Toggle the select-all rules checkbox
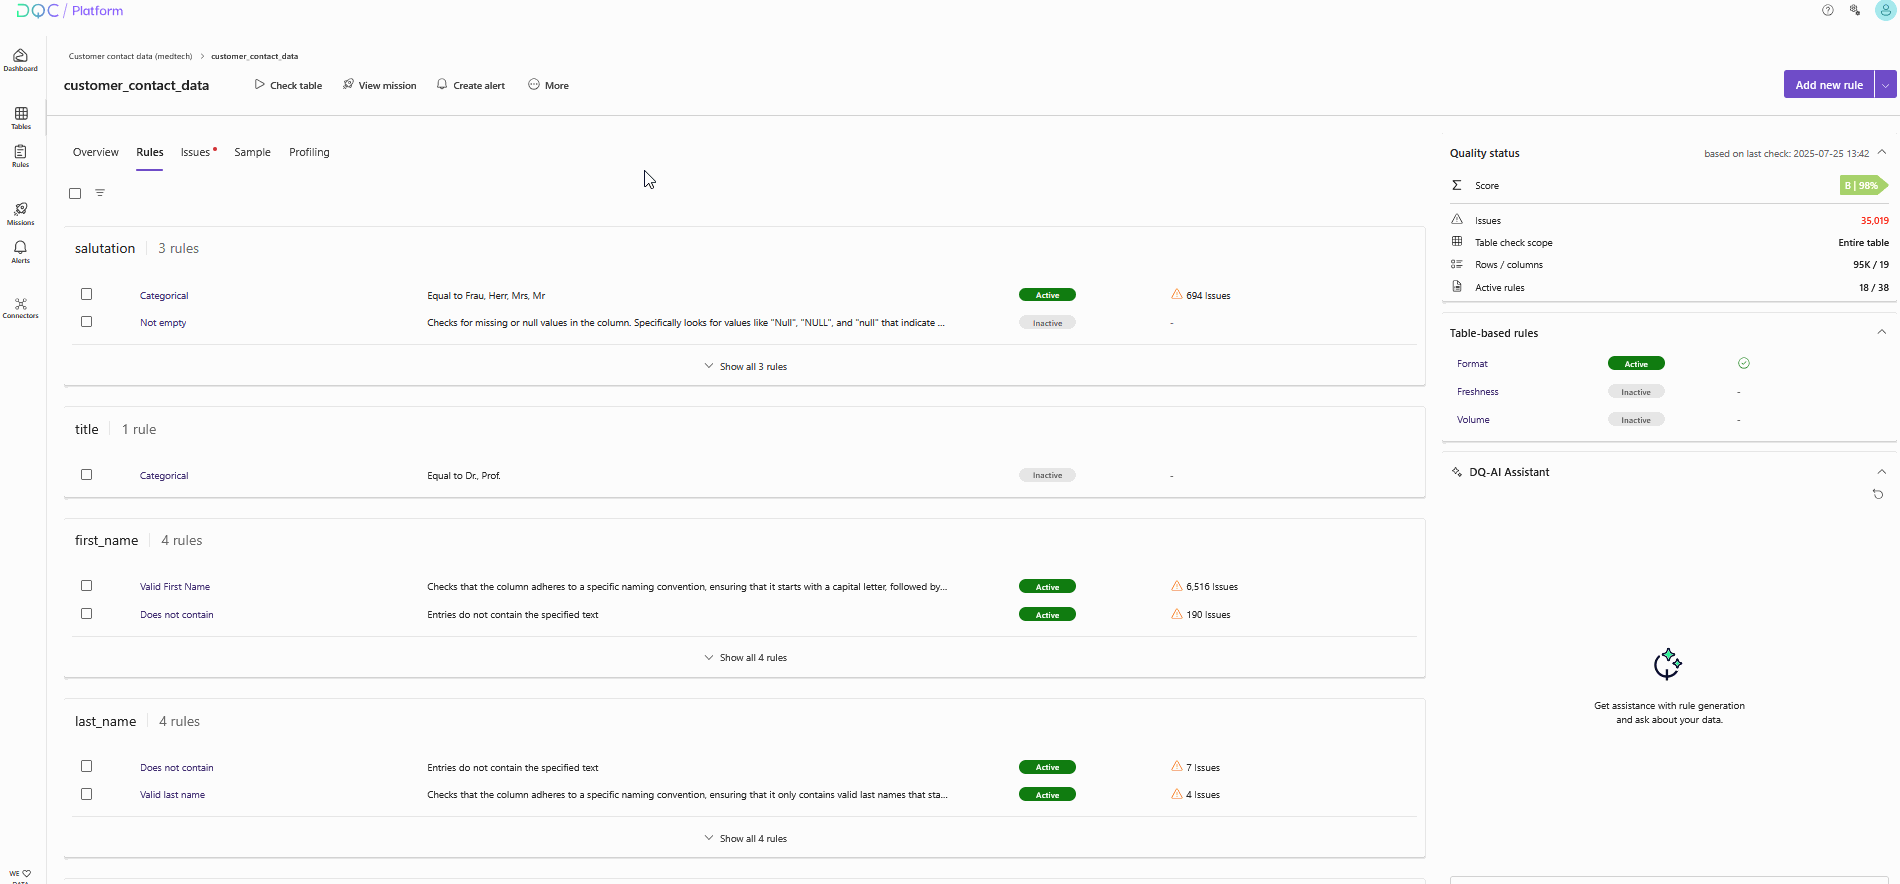Image resolution: width=1900 pixels, height=884 pixels. [75, 193]
